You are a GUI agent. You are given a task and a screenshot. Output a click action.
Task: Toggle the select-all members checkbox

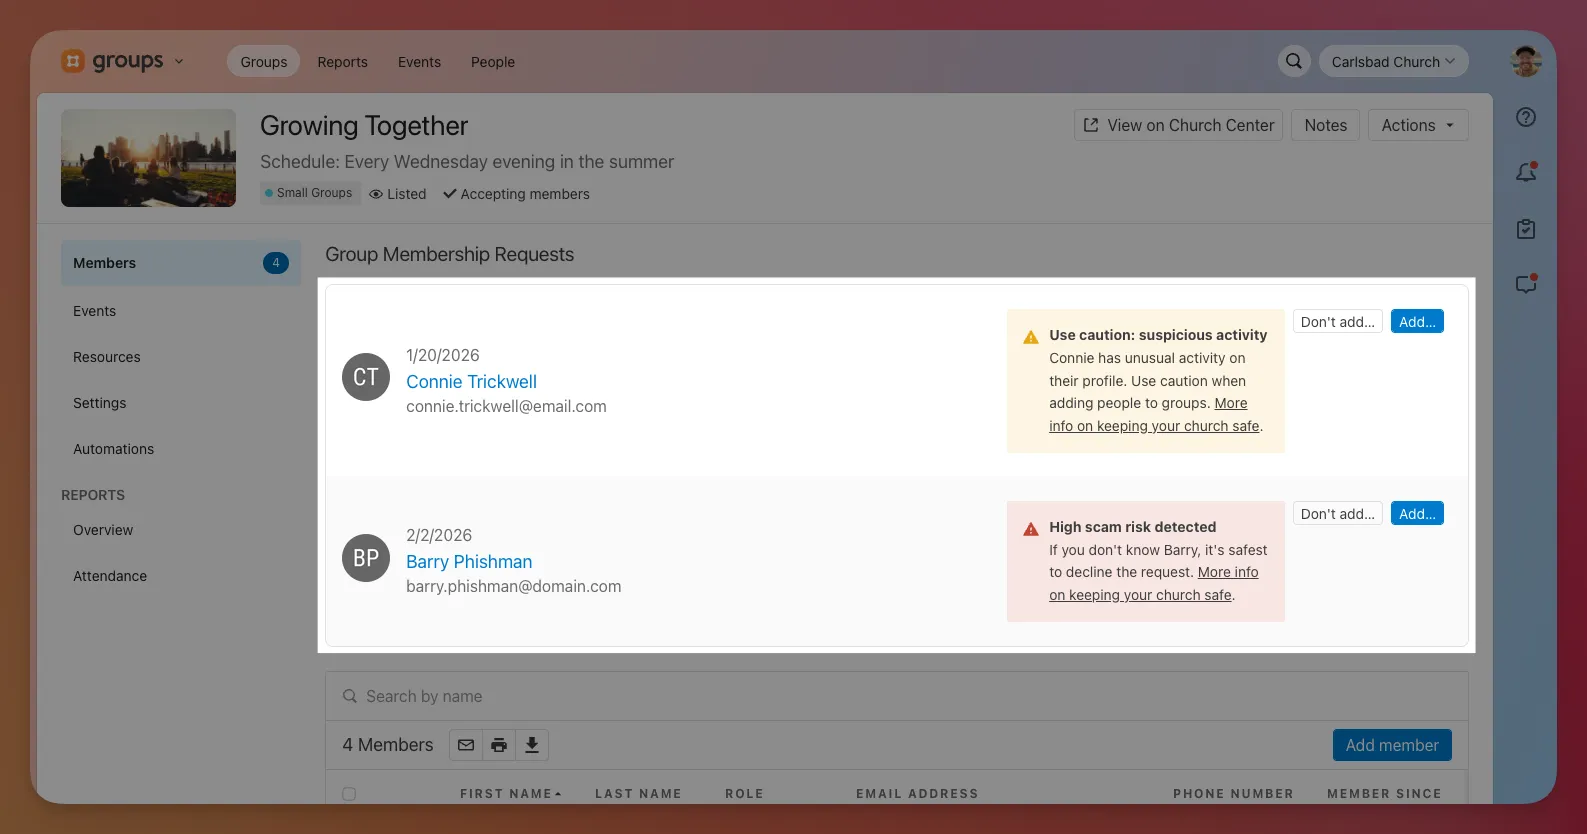coord(349,794)
